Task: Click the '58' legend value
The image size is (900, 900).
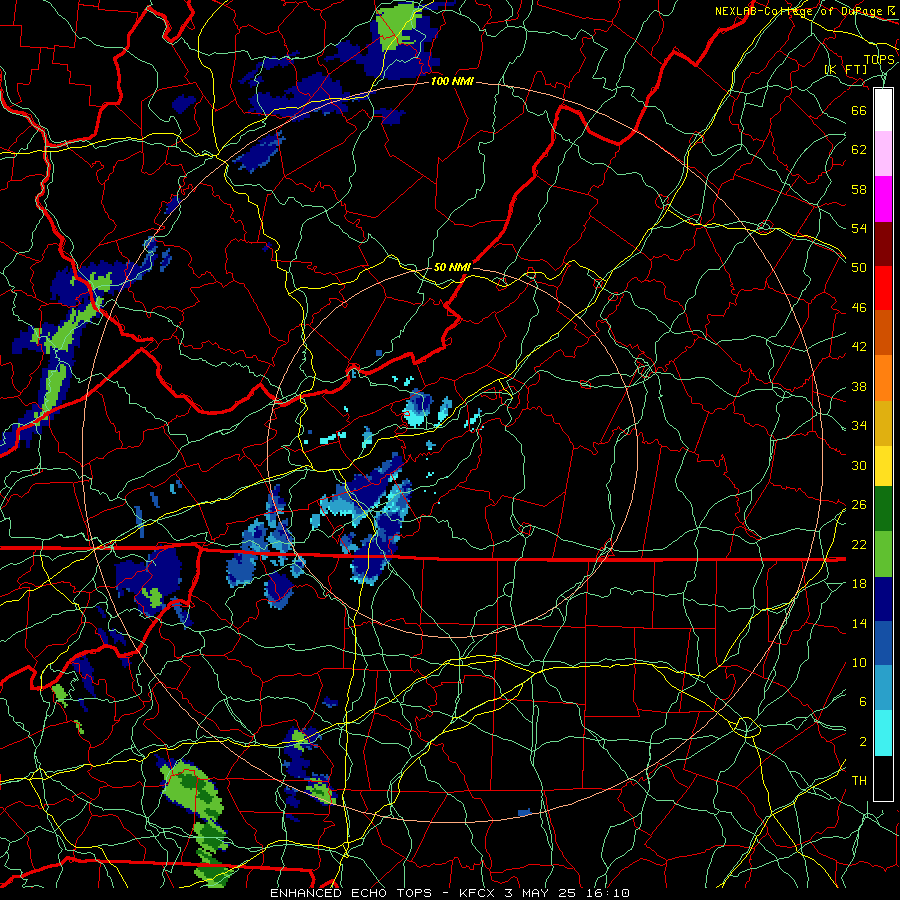Action: [x=859, y=189]
